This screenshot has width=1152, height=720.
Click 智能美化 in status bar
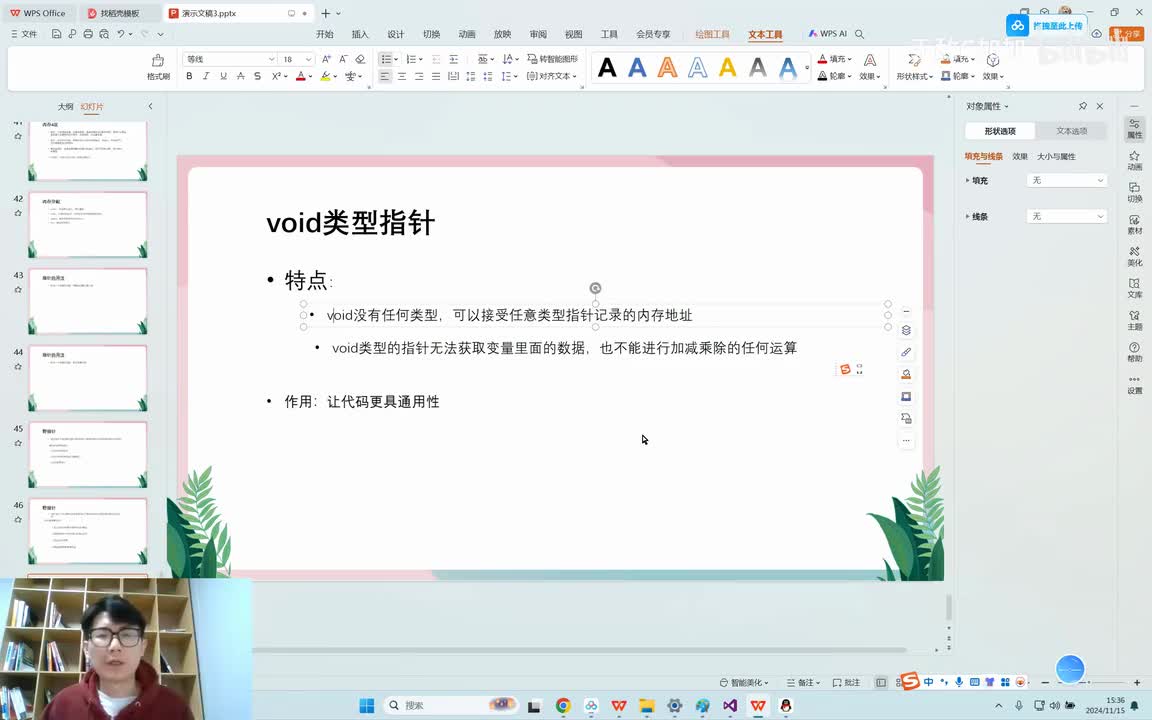coord(744,683)
